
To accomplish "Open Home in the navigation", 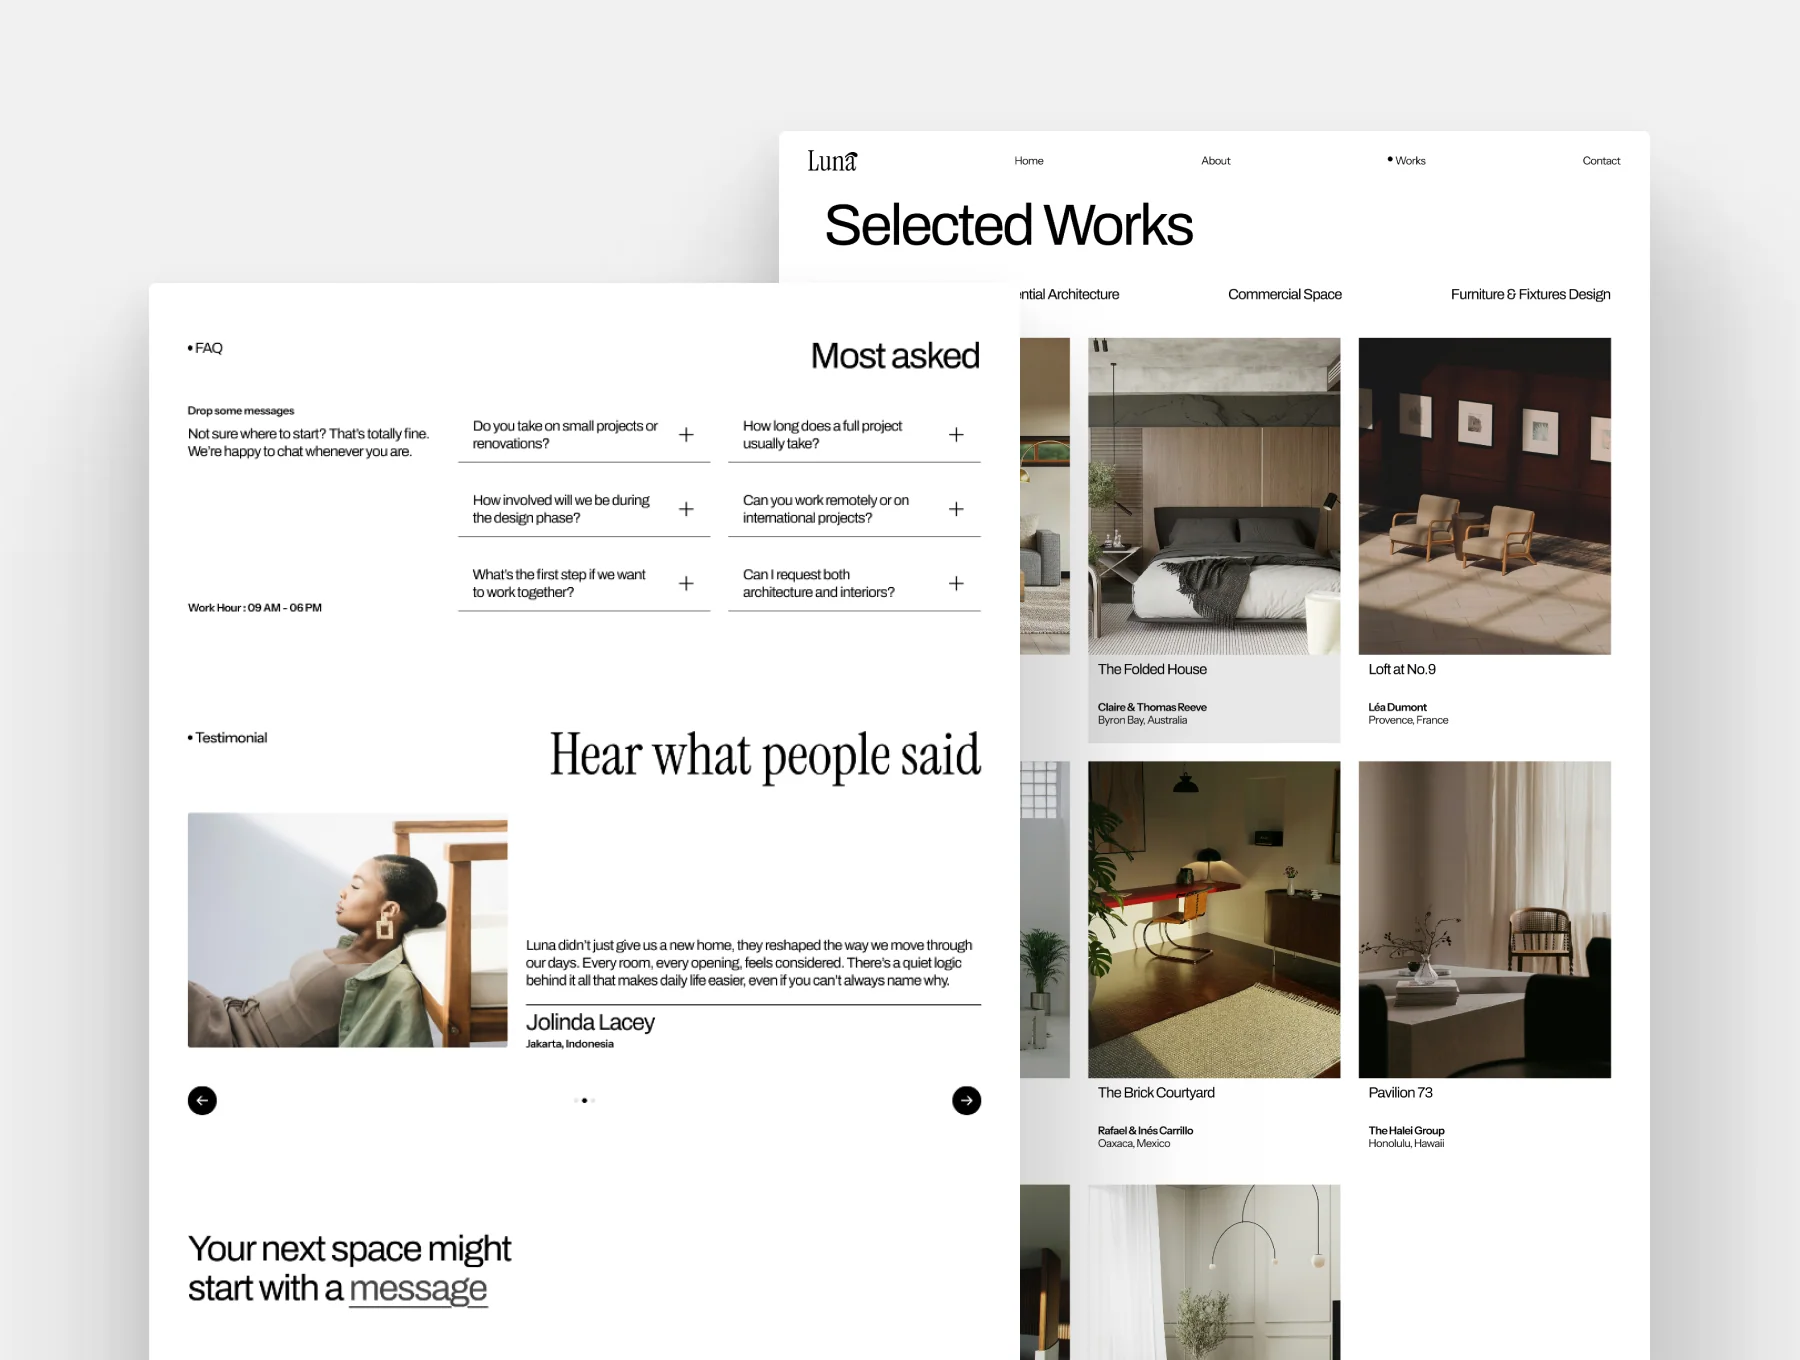I will click(x=1029, y=161).
